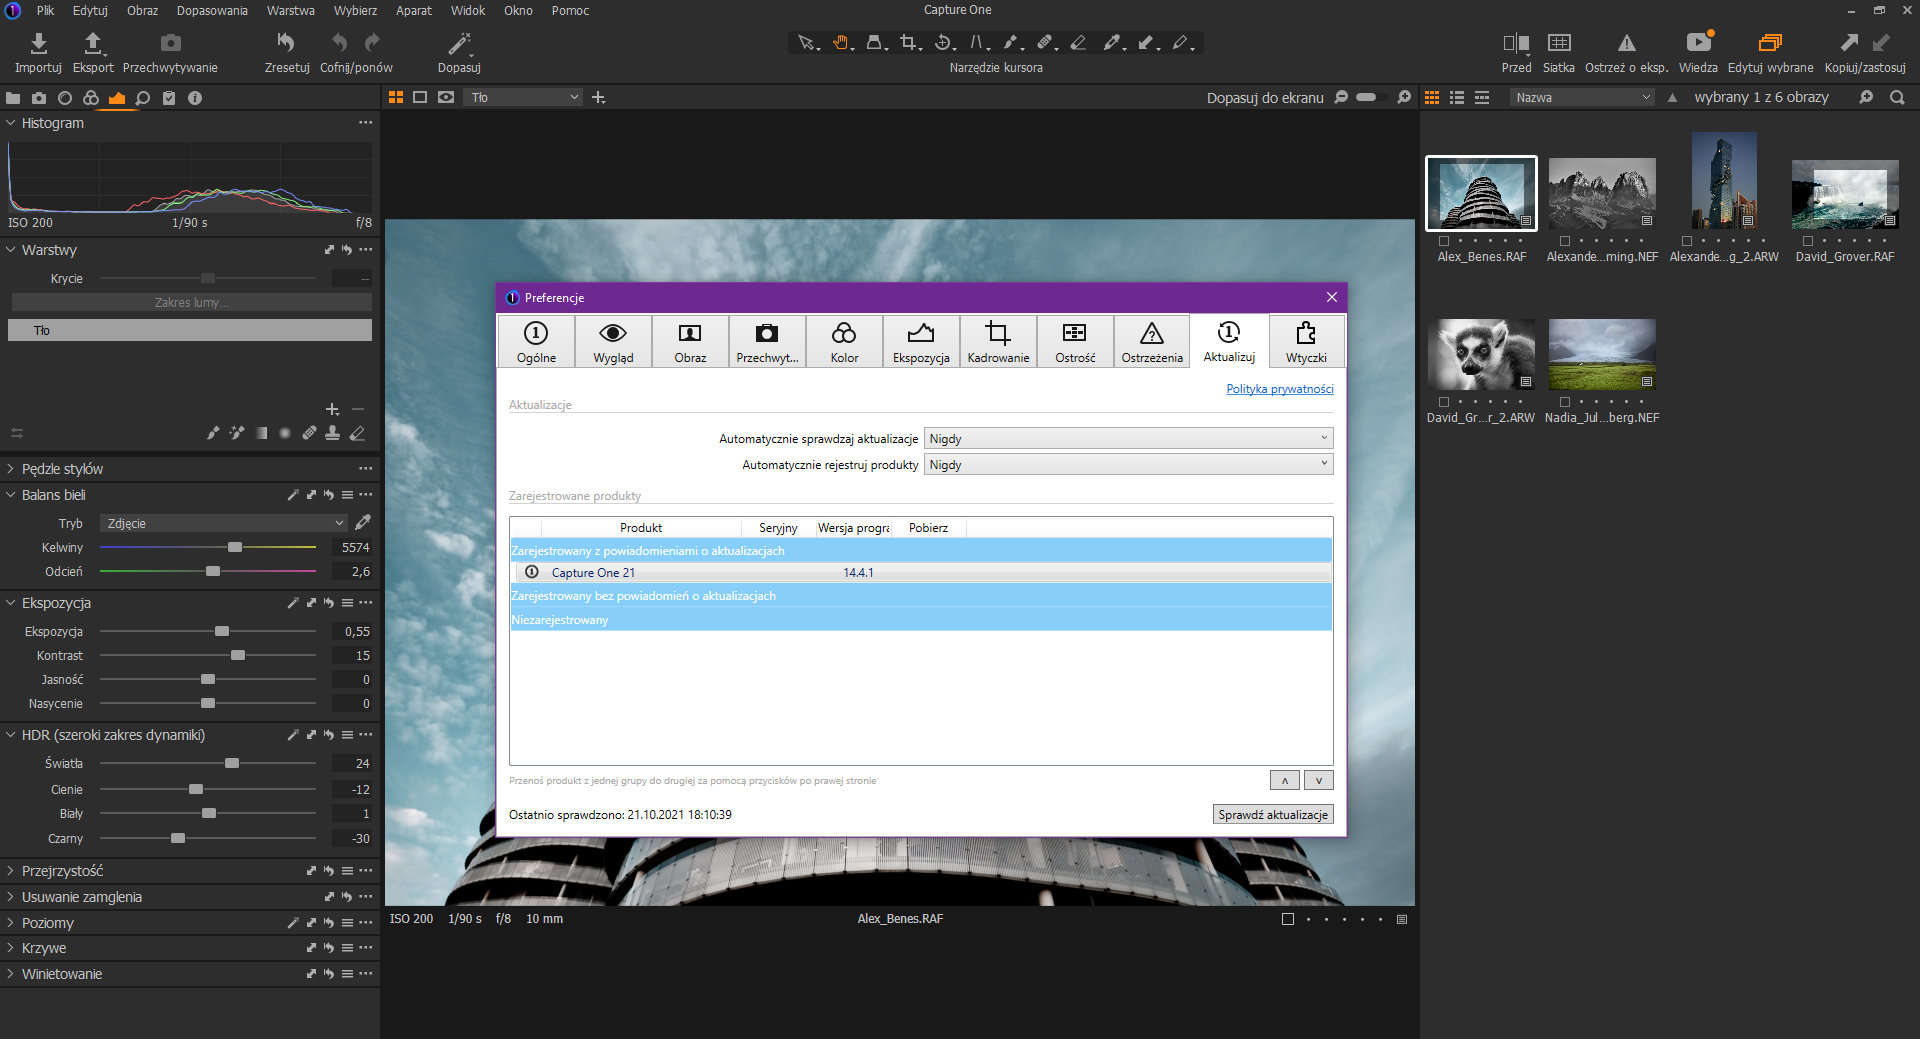Open the Tło layer selector dropdown
The image size is (1920, 1039).
[x=524, y=97]
